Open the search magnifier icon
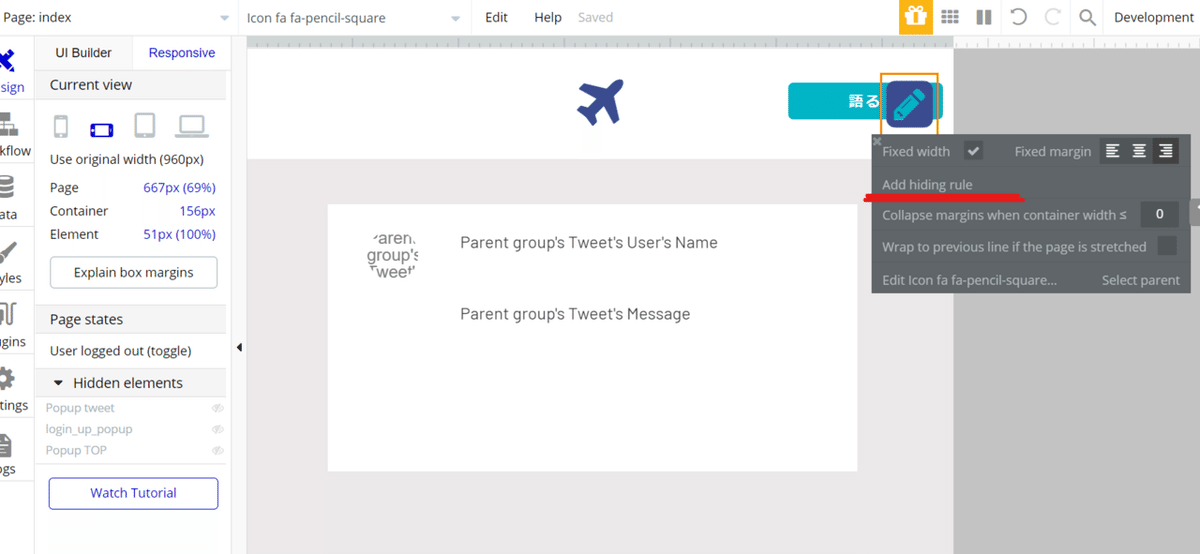 (1087, 17)
